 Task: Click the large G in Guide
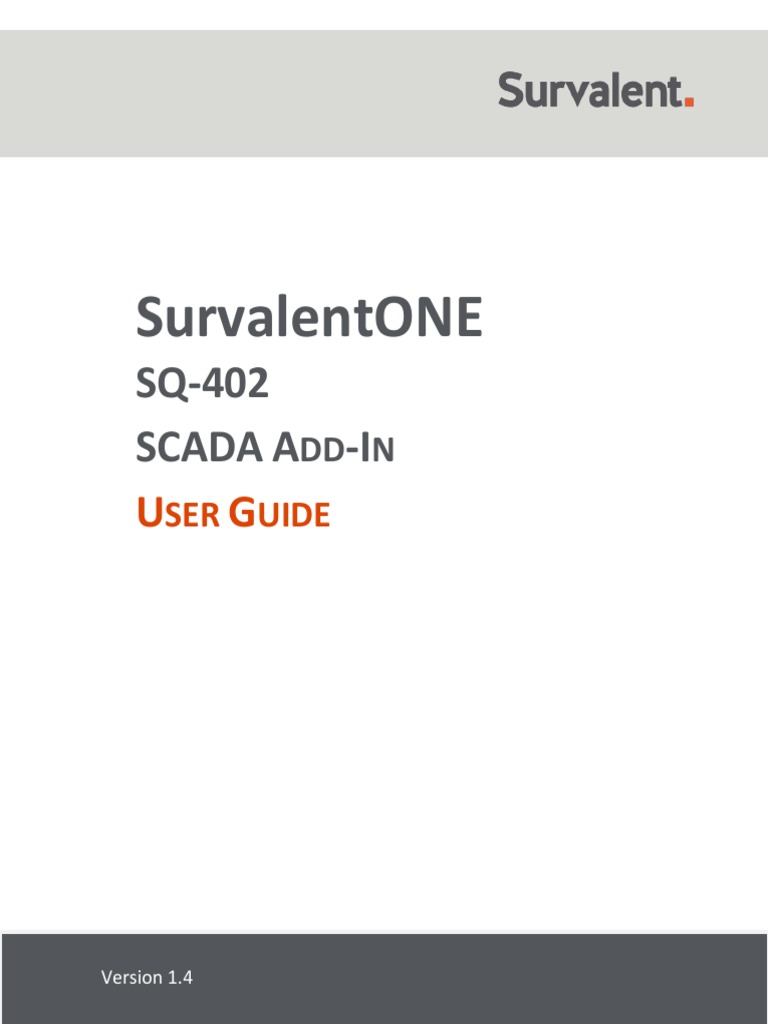243,514
